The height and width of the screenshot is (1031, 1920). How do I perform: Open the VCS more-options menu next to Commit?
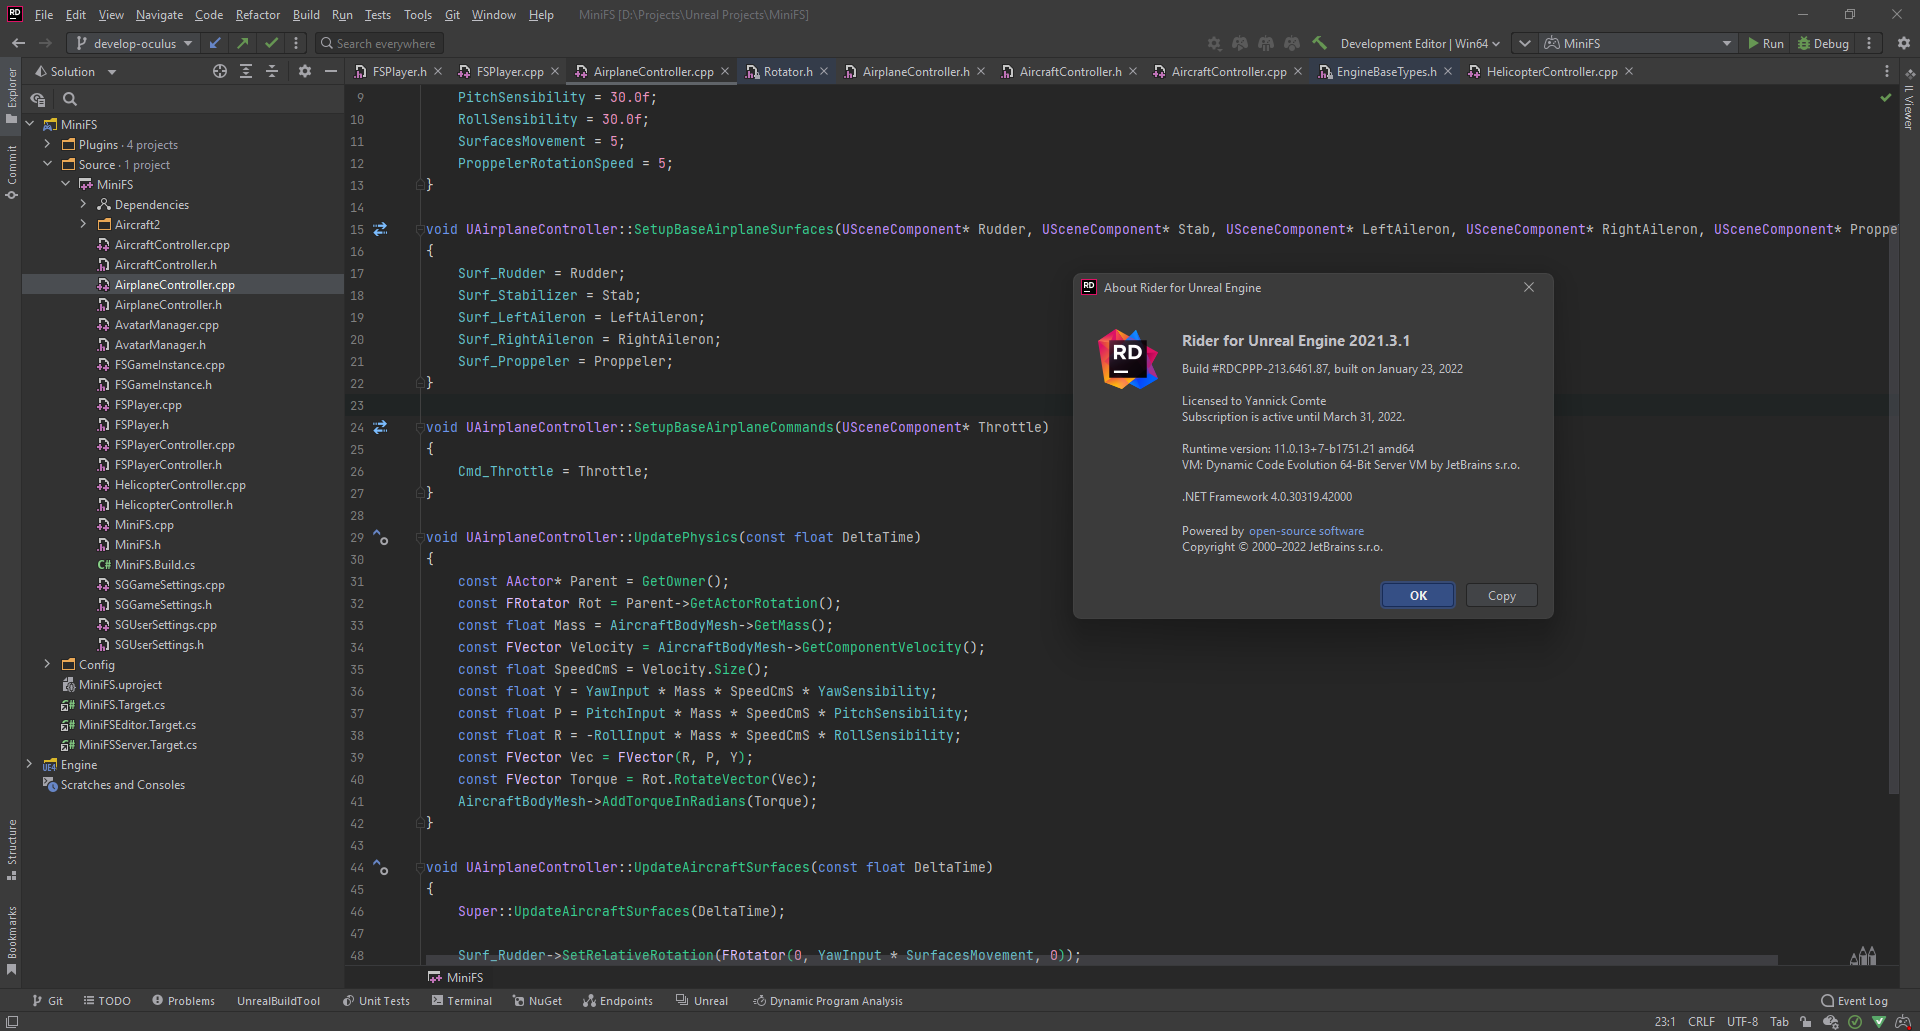[x=296, y=43]
